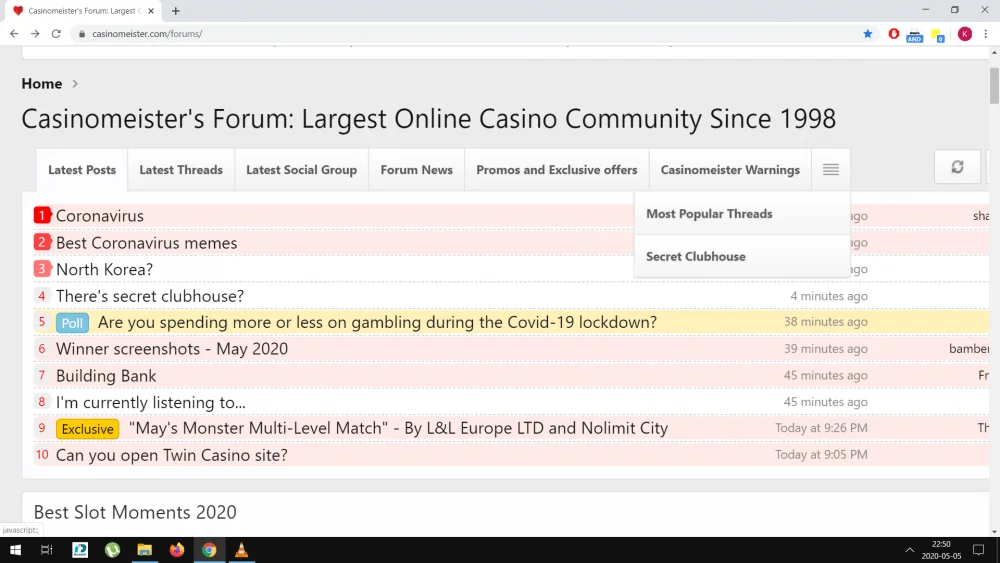Open Chrome three-dot menu
Viewport: 1000px width, 563px height.
(985, 34)
